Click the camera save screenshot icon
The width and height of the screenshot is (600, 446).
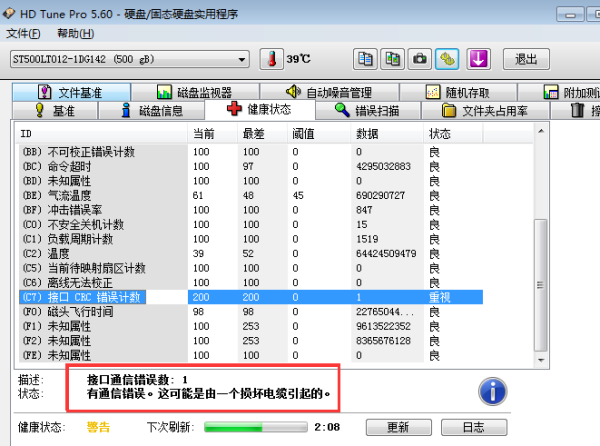420,59
